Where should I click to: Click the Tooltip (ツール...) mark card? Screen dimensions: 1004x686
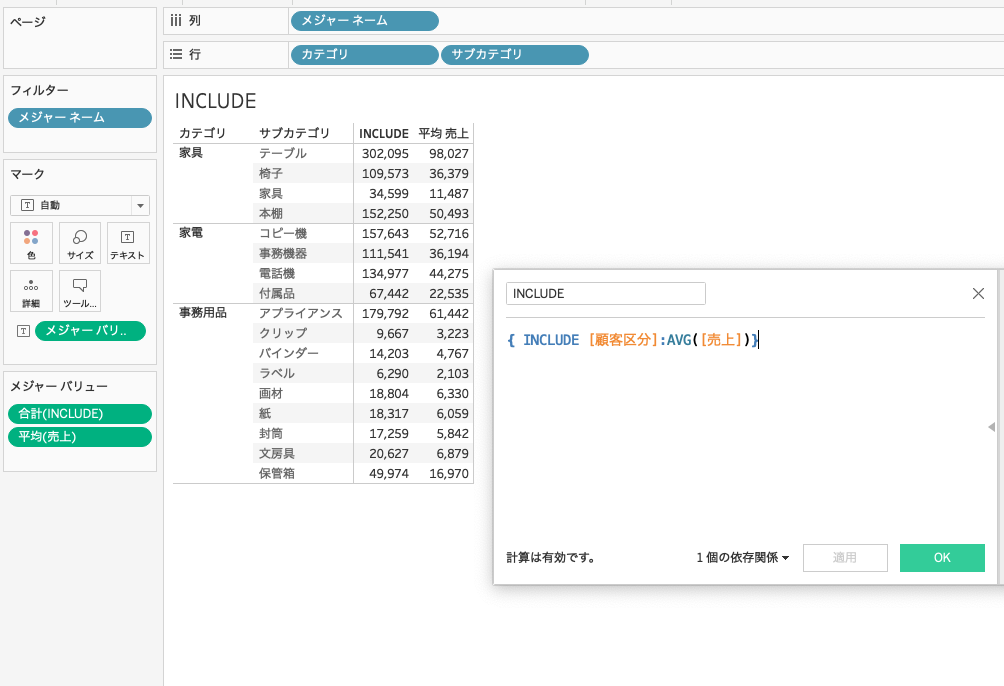80,291
